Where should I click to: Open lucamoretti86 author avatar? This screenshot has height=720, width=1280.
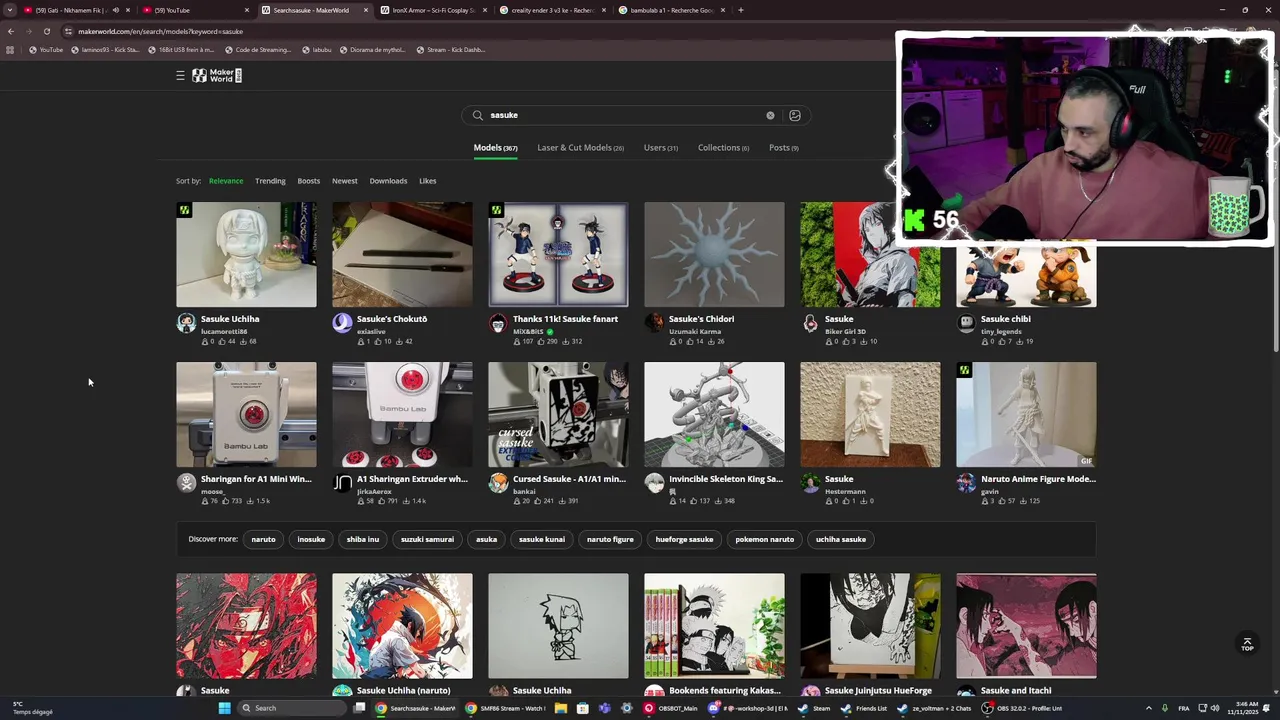click(186, 323)
